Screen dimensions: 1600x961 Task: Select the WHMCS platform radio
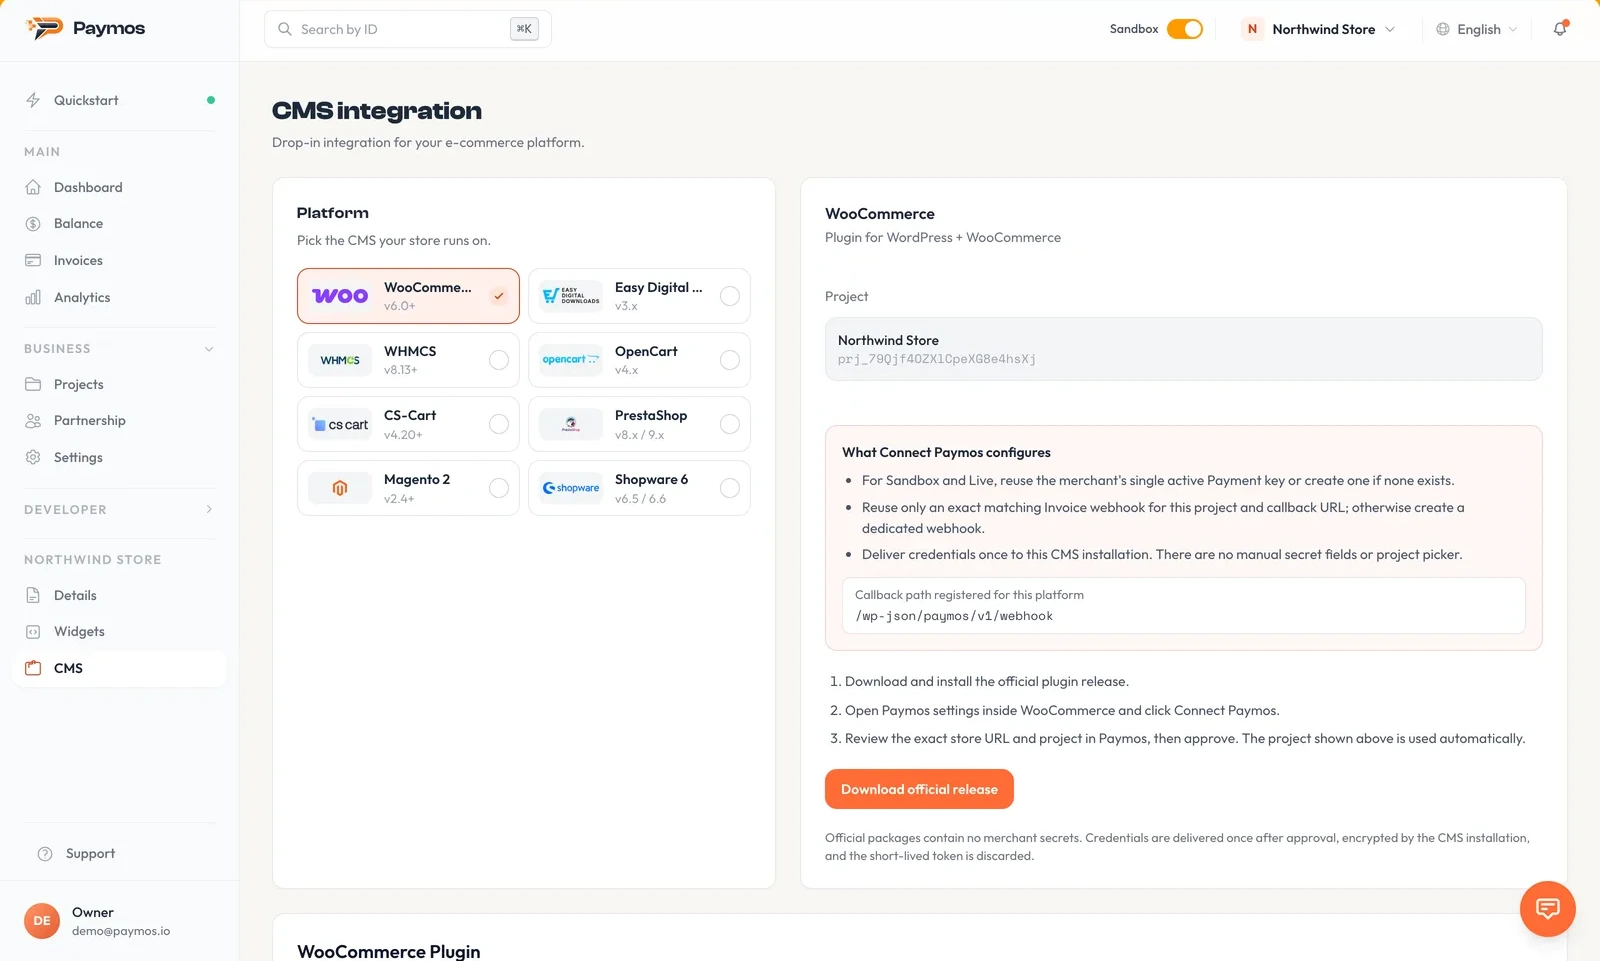point(499,360)
